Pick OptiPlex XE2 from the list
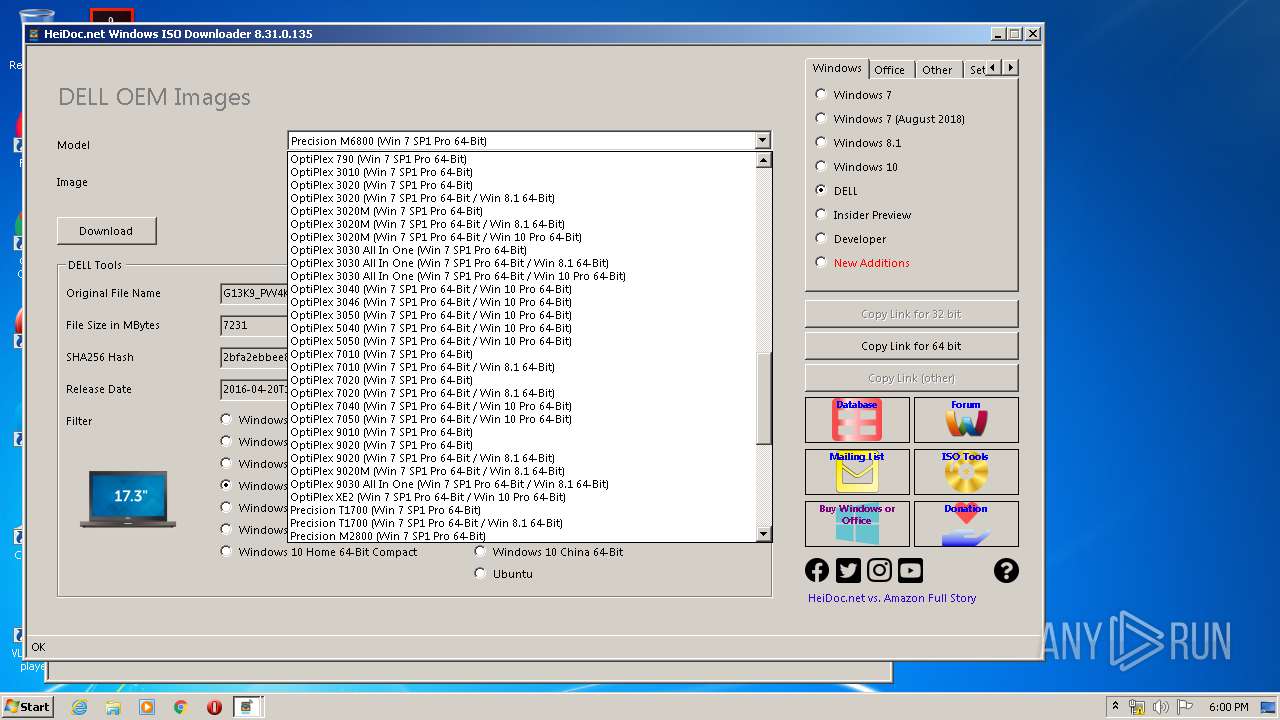This screenshot has height=720, width=1280. coord(521,497)
